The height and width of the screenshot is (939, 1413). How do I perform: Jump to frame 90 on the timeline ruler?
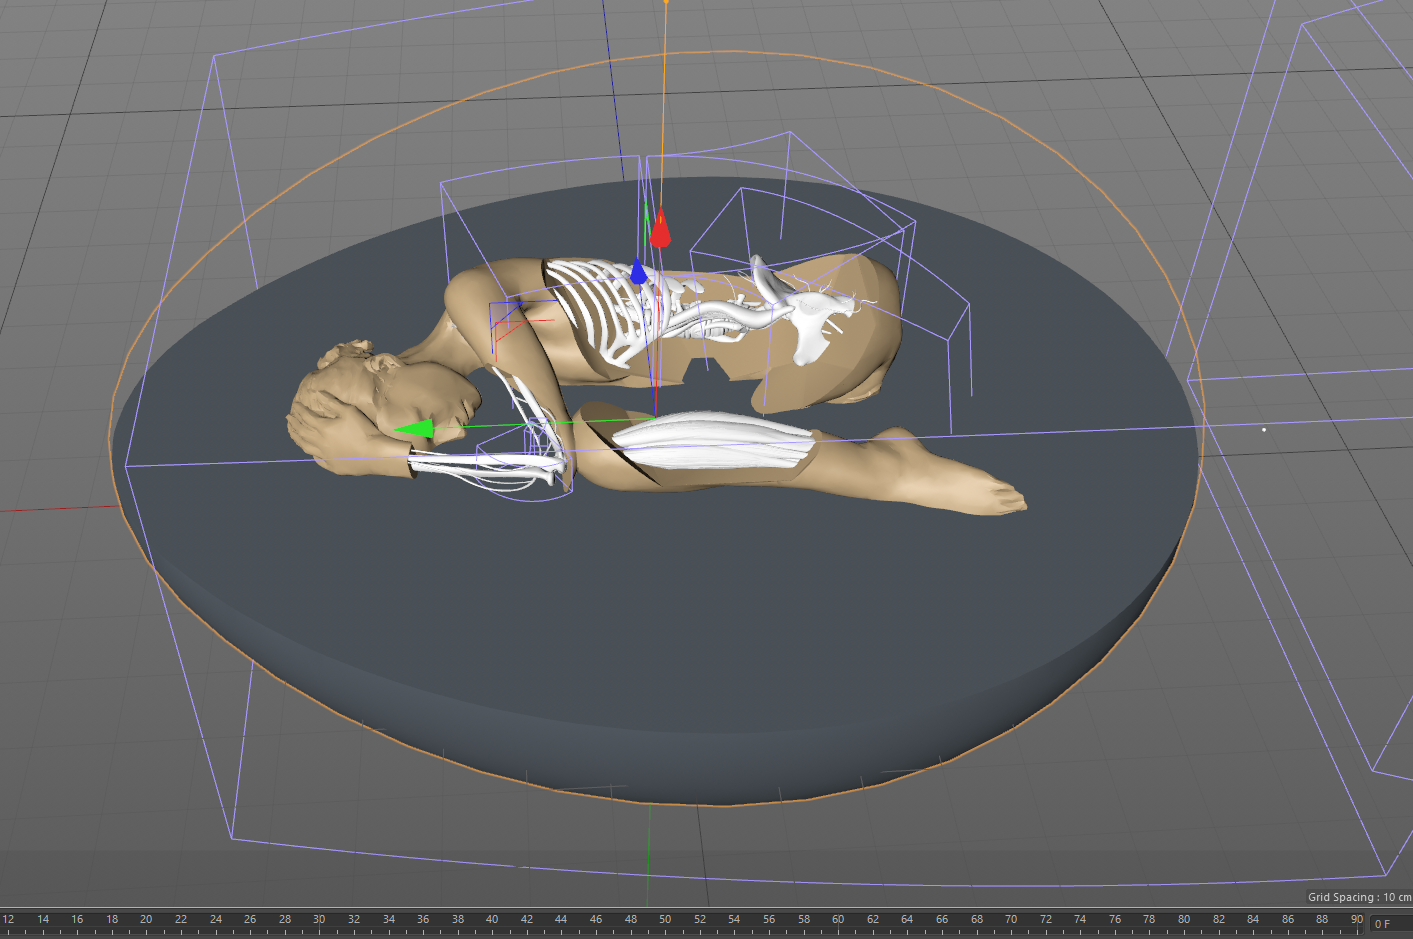coord(1357,919)
